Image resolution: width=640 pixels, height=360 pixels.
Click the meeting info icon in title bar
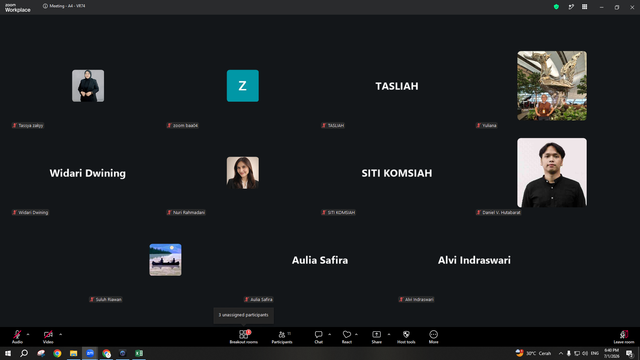45,6
